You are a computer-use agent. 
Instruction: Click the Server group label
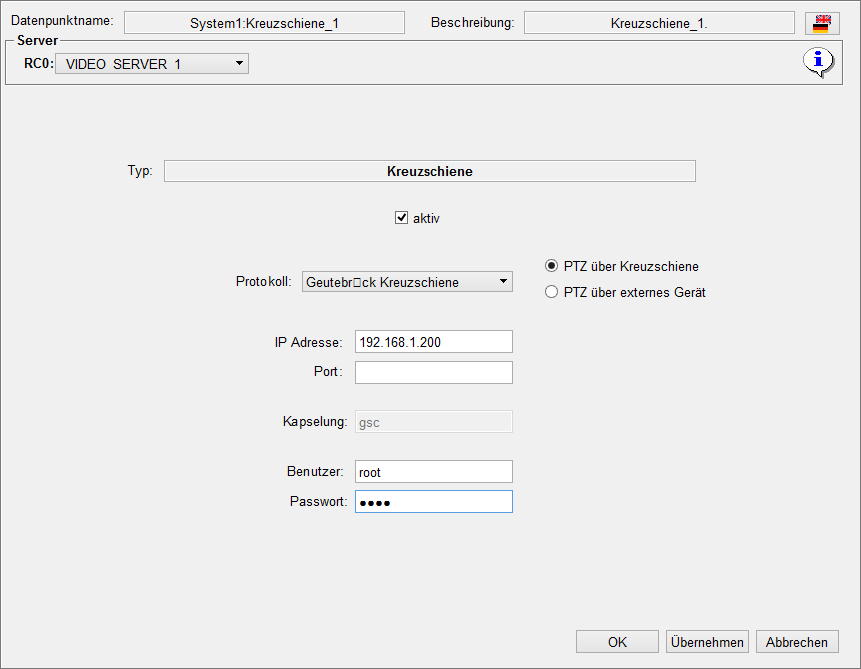coord(37,41)
